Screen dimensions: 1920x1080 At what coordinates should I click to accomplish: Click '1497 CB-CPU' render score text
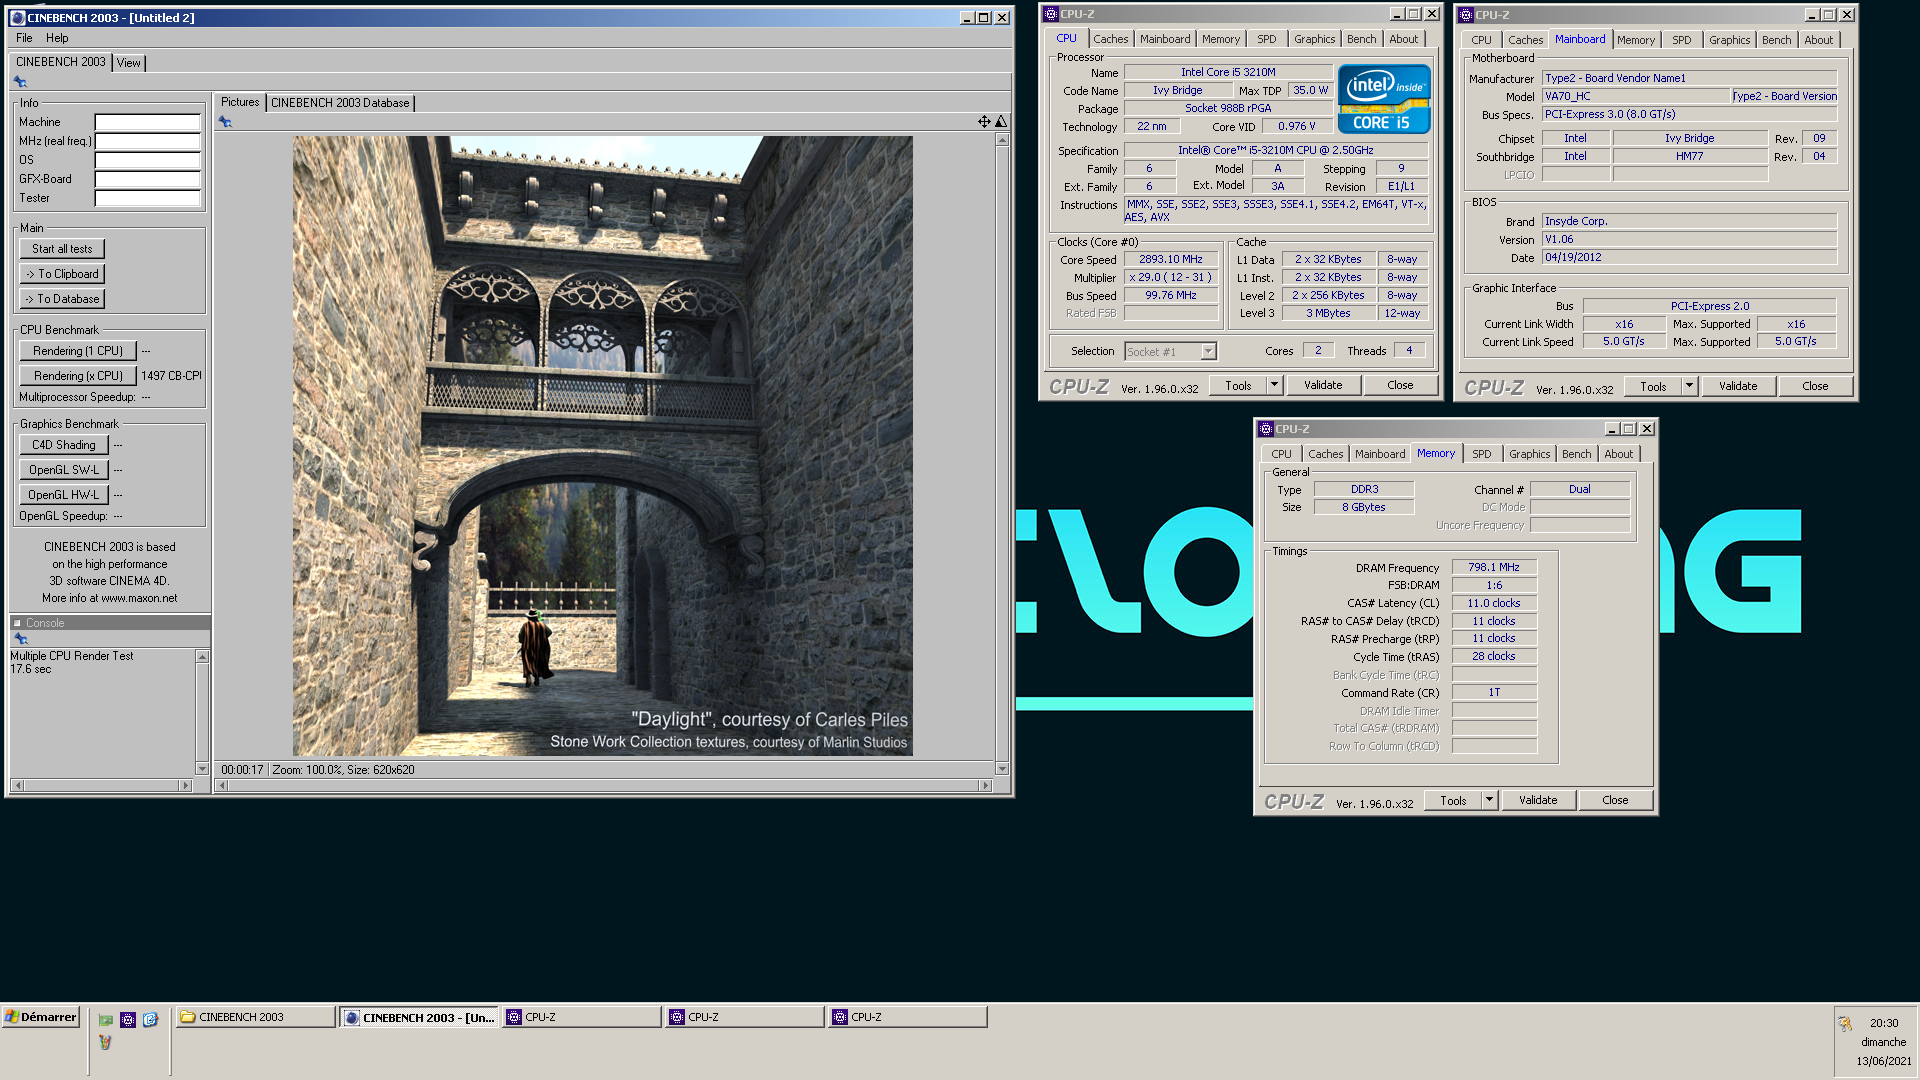point(171,376)
